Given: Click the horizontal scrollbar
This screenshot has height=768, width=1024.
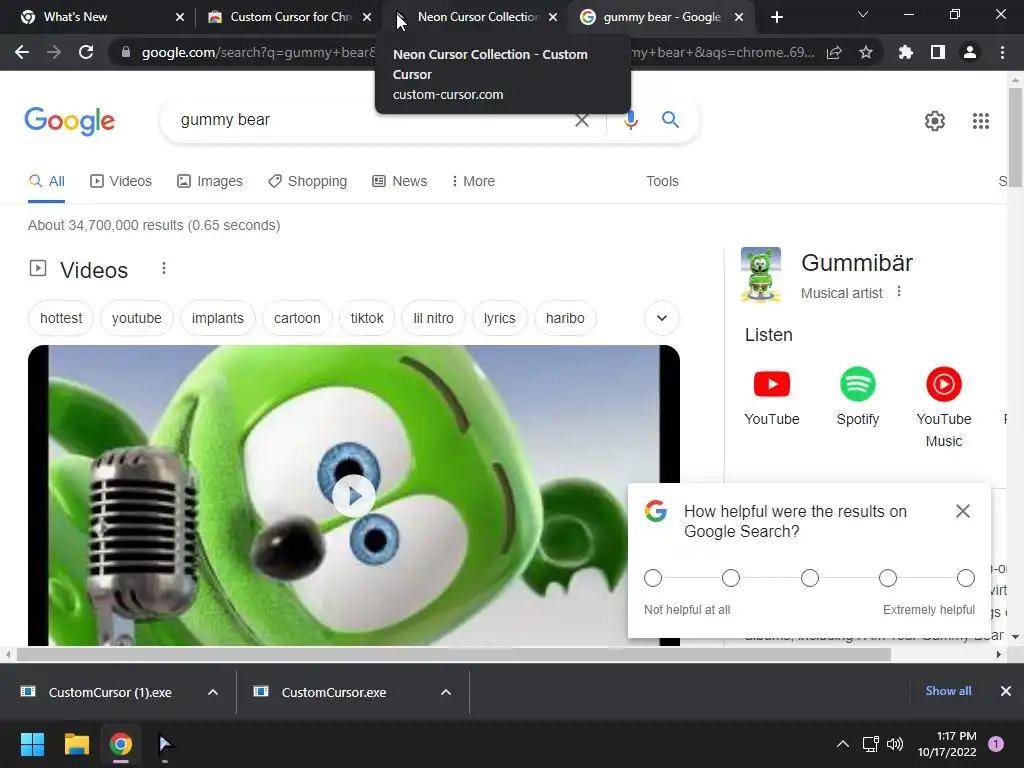Looking at the screenshot, I should pyautogui.click(x=454, y=654).
